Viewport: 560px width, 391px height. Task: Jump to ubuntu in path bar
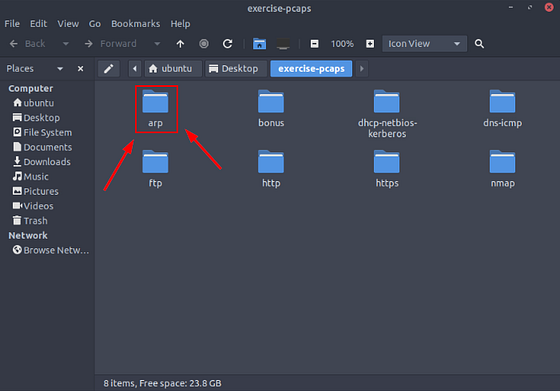[x=173, y=69]
